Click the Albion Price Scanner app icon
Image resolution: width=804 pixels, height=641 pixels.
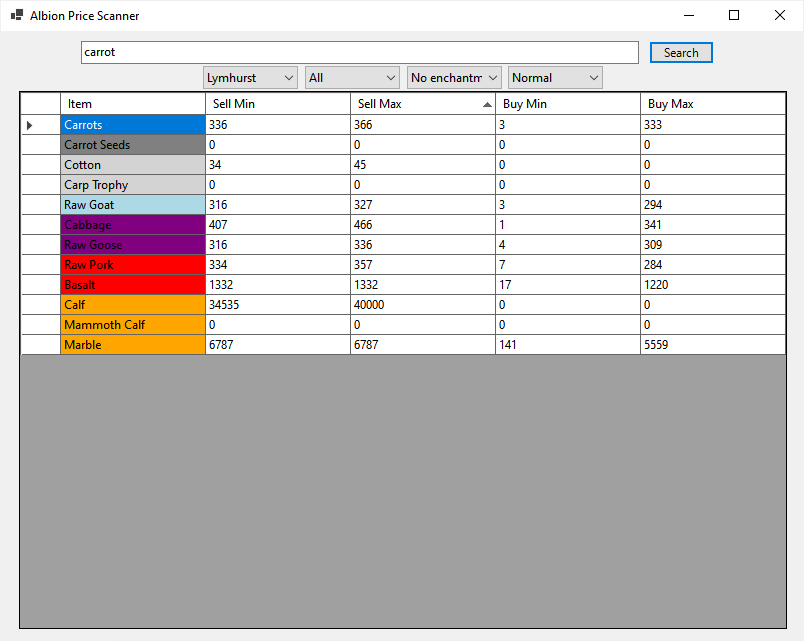(x=17, y=15)
